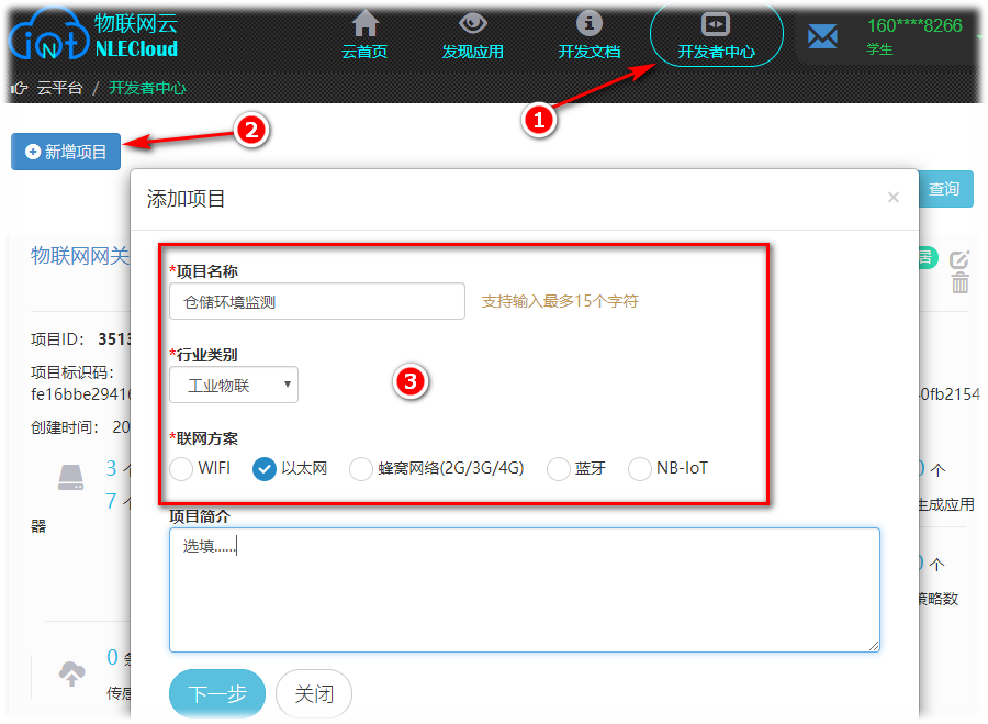Click the device drive icon
Viewport: 988px width, 724px height.
pos(71,478)
